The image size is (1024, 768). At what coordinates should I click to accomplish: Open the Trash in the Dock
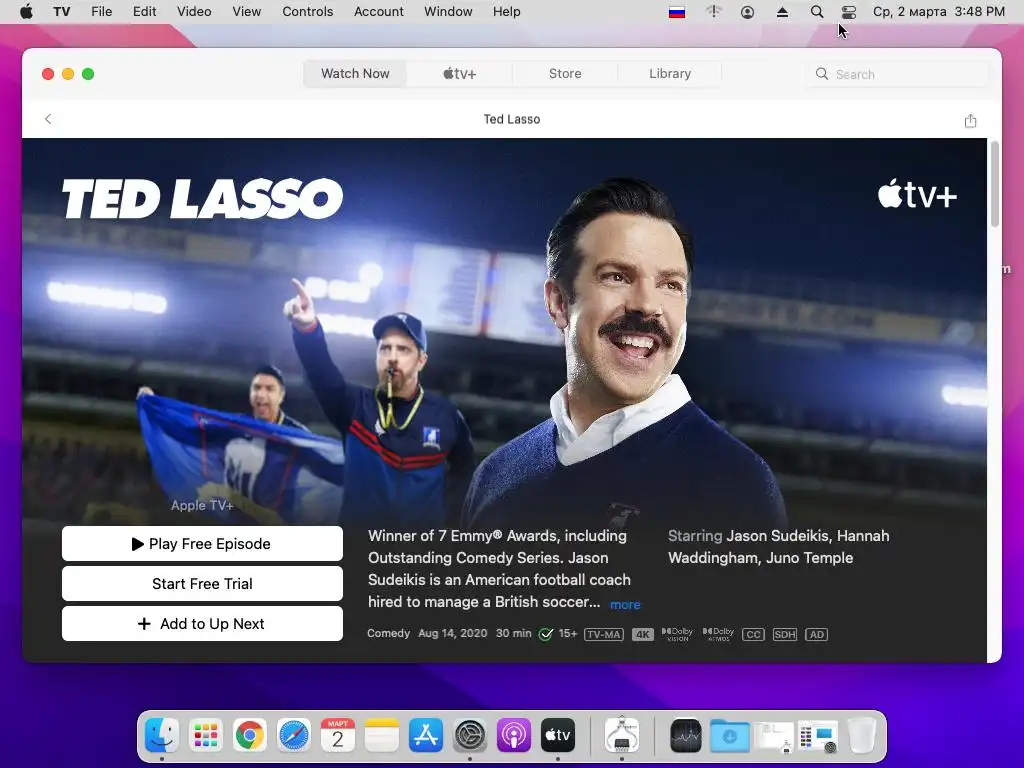[862, 736]
